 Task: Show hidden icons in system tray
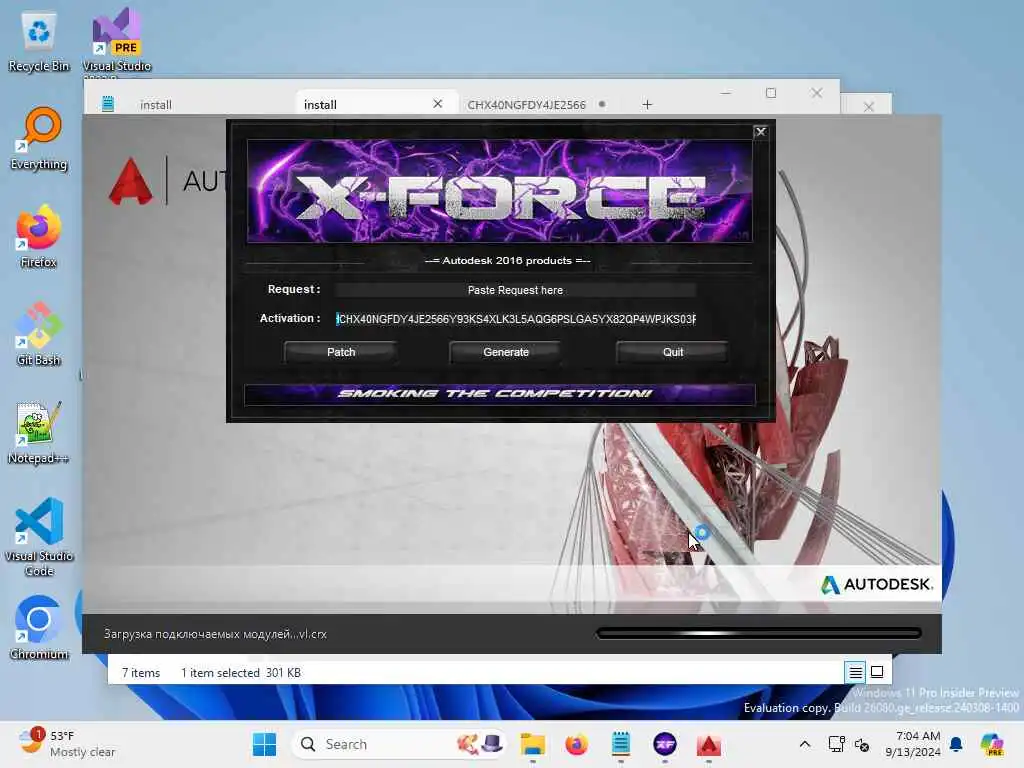(x=805, y=744)
